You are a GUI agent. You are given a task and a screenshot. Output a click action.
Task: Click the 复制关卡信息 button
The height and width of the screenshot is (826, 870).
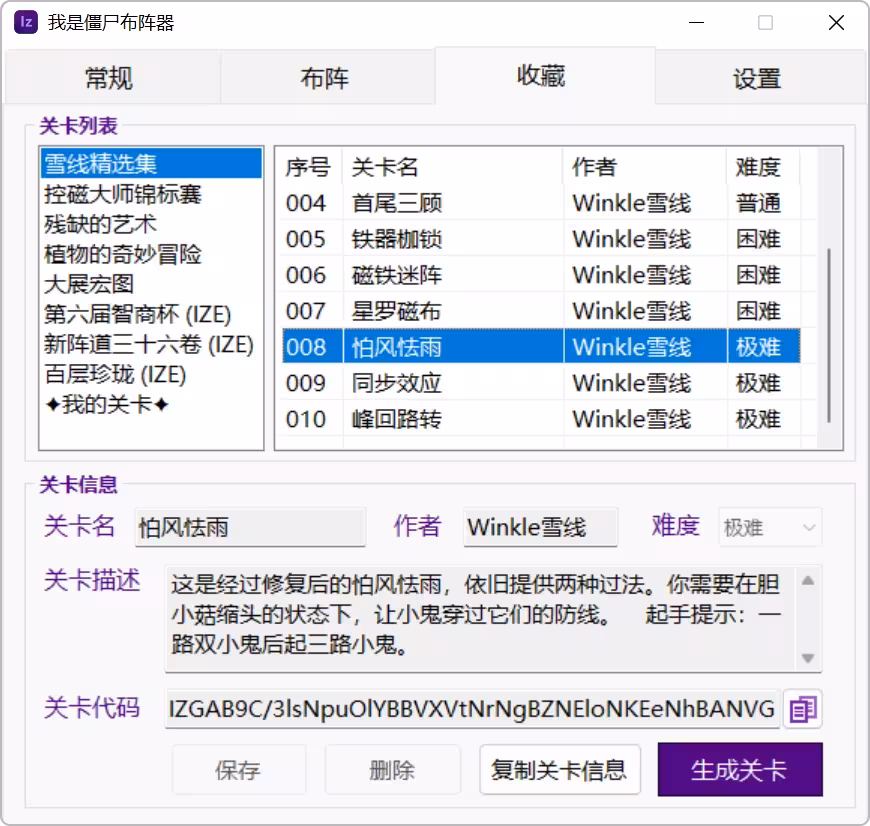tap(559, 770)
